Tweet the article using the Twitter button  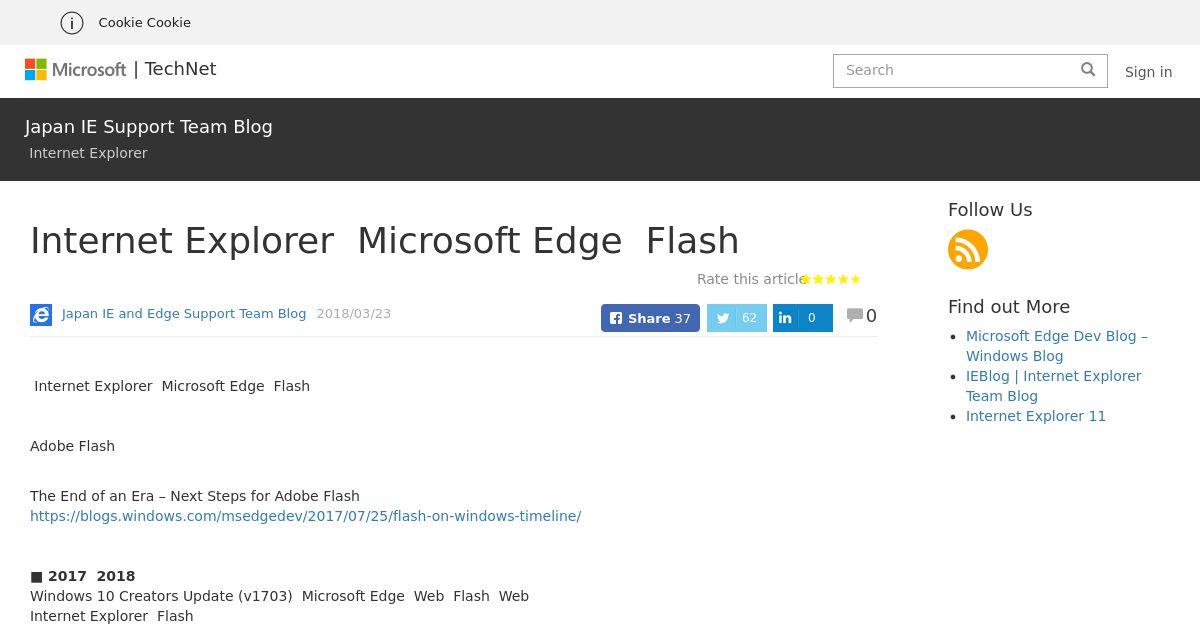pos(737,318)
